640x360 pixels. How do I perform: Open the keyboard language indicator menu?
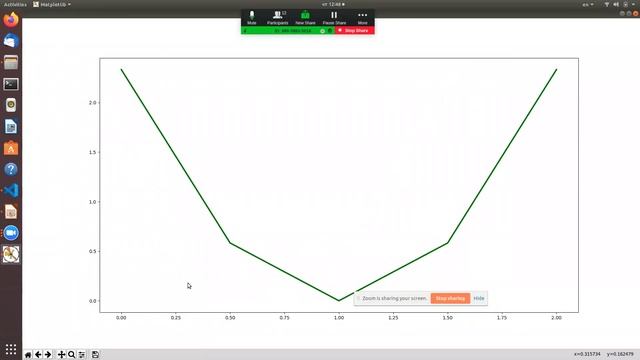[588, 4]
